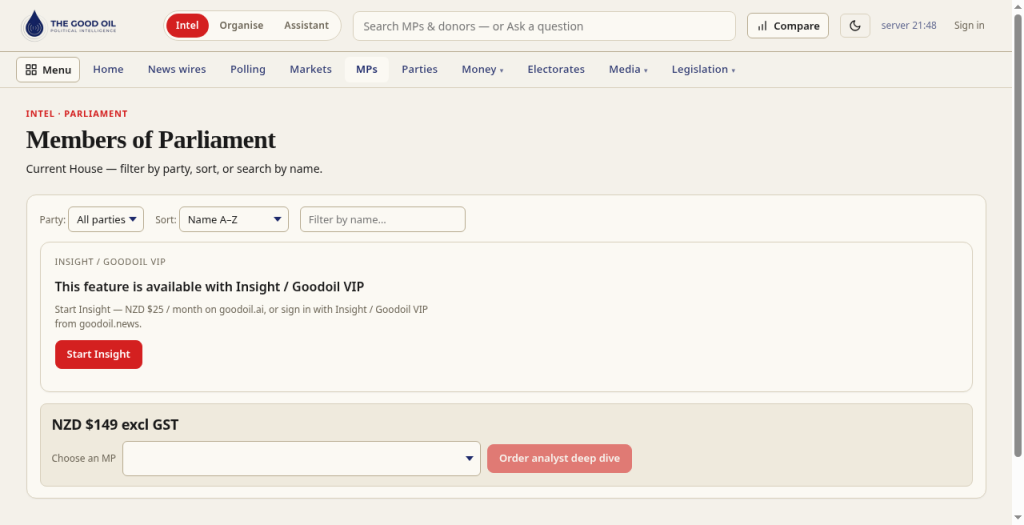The width and height of the screenshot is (1024, 525).
Task: Open the Choose an MP dropdown
Action: tap(301, 458)
